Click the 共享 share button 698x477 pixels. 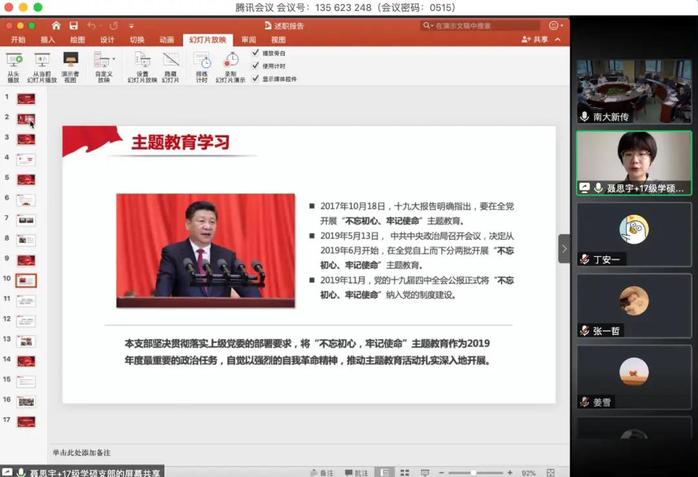click(536, 40)
